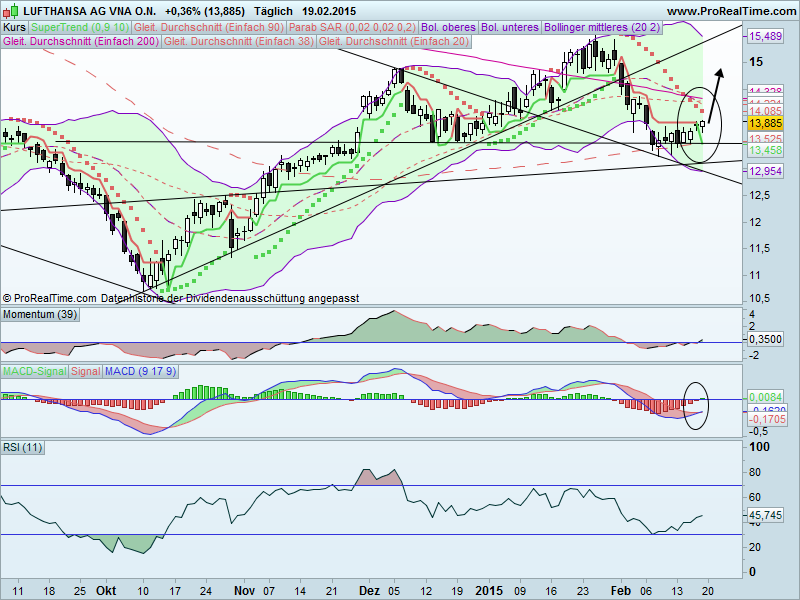Open the www.ProRealTime.com link
The width and height of the screenshot is (800, 600).
[x=732, y=11]
